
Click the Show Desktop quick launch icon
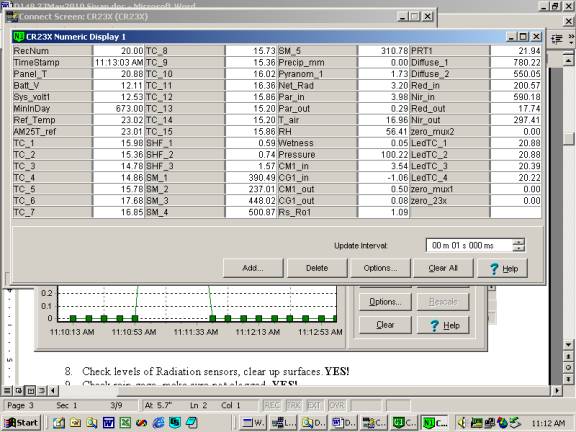[59, 423]
